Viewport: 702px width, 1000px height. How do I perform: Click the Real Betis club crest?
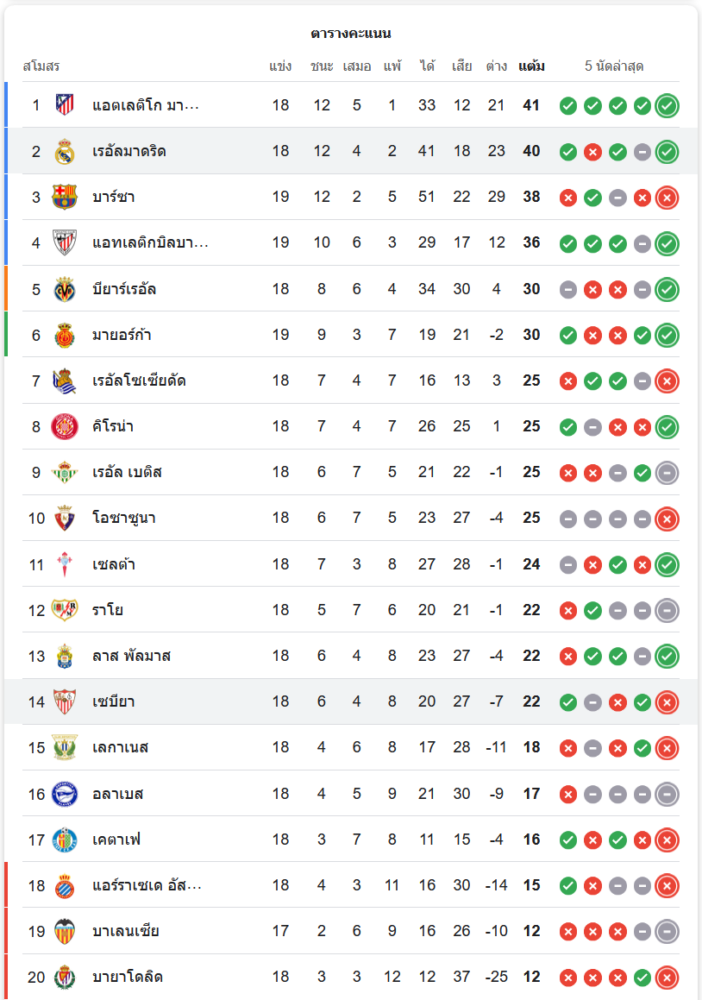pyautogui.click(x=65, y=472)
